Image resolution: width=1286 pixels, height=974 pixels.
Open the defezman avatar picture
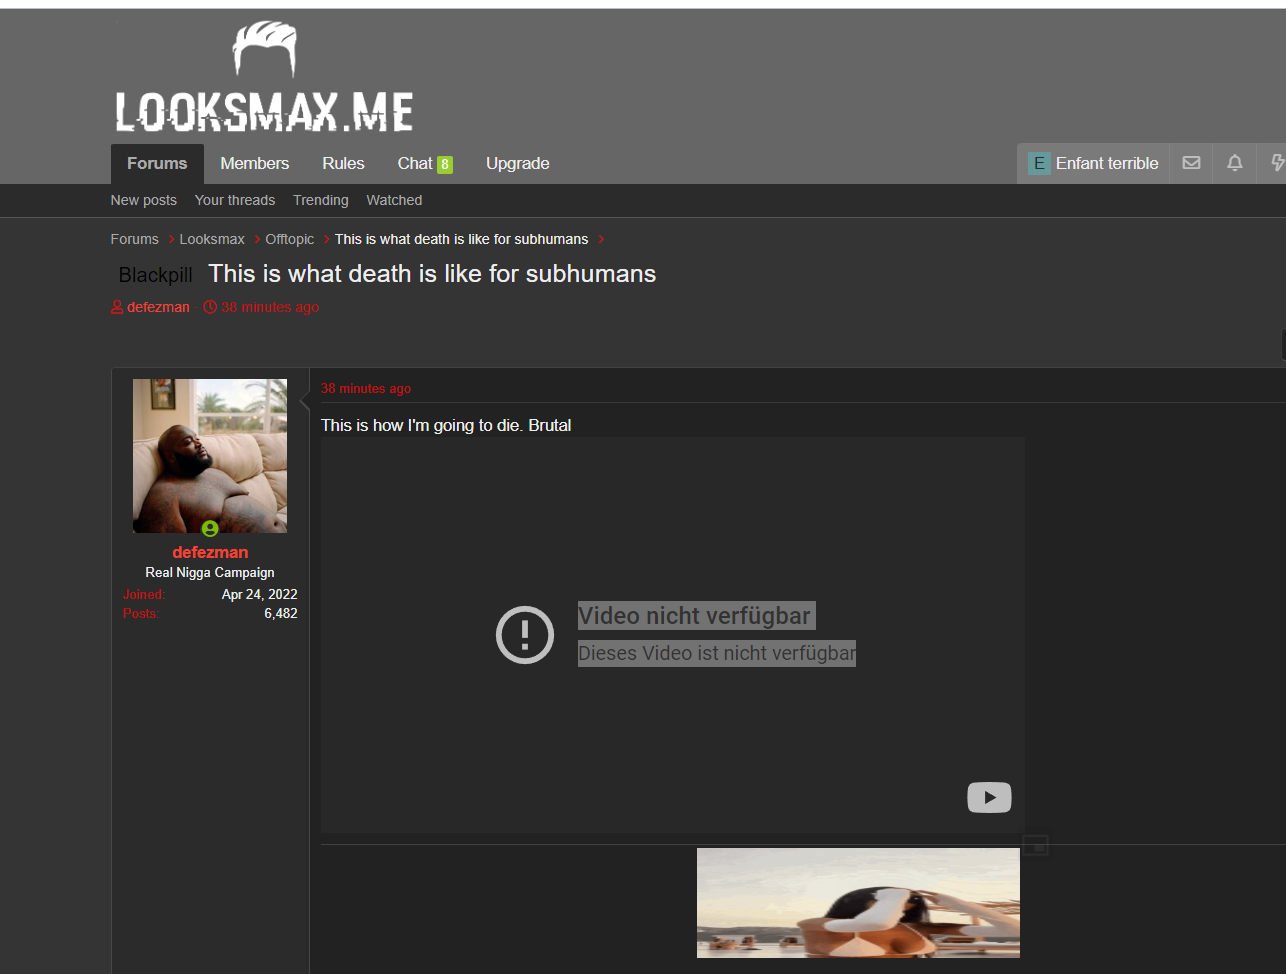tap(210, 456)
